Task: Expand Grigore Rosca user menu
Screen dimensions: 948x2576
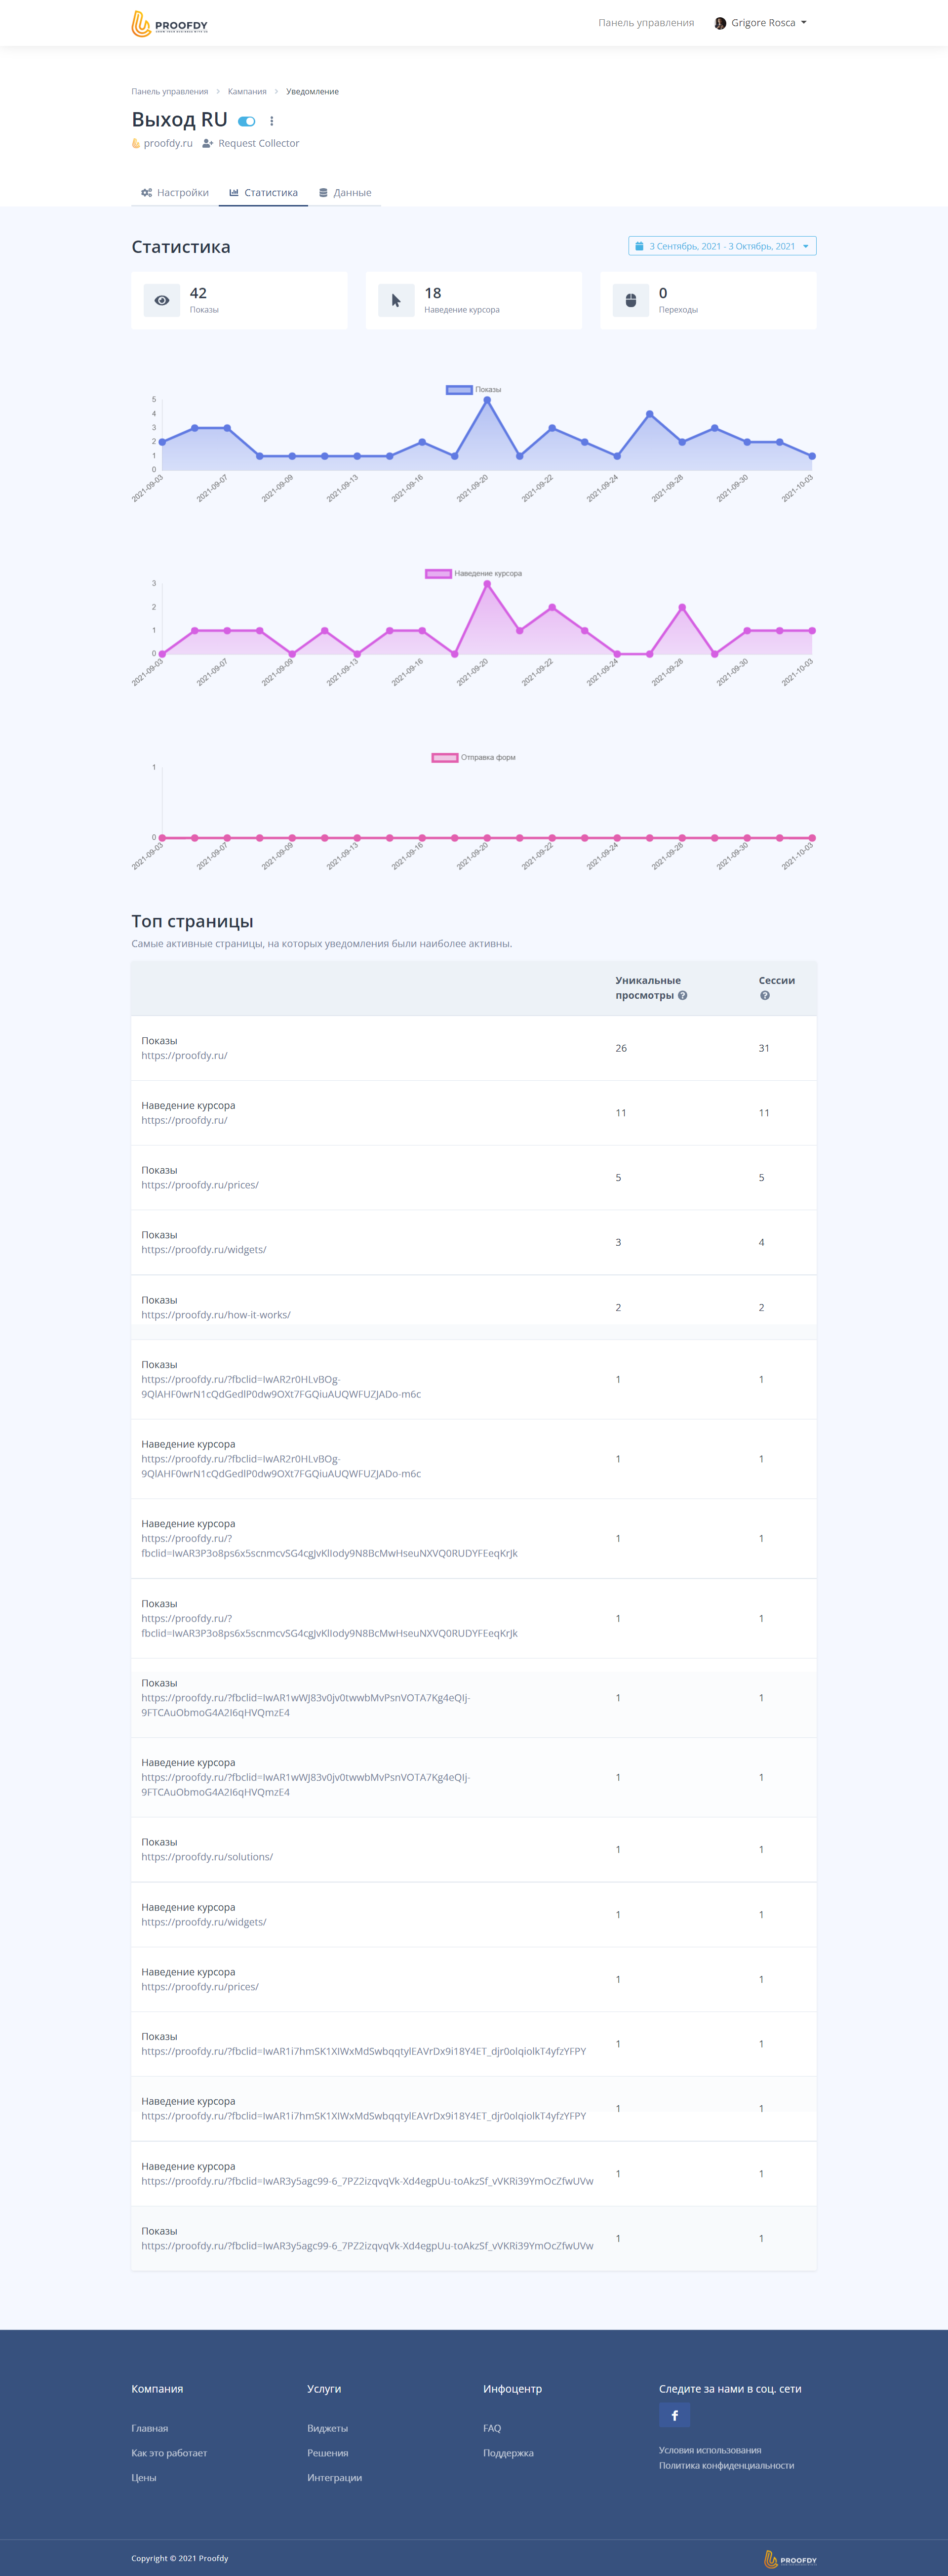Action: coord(761,23)
